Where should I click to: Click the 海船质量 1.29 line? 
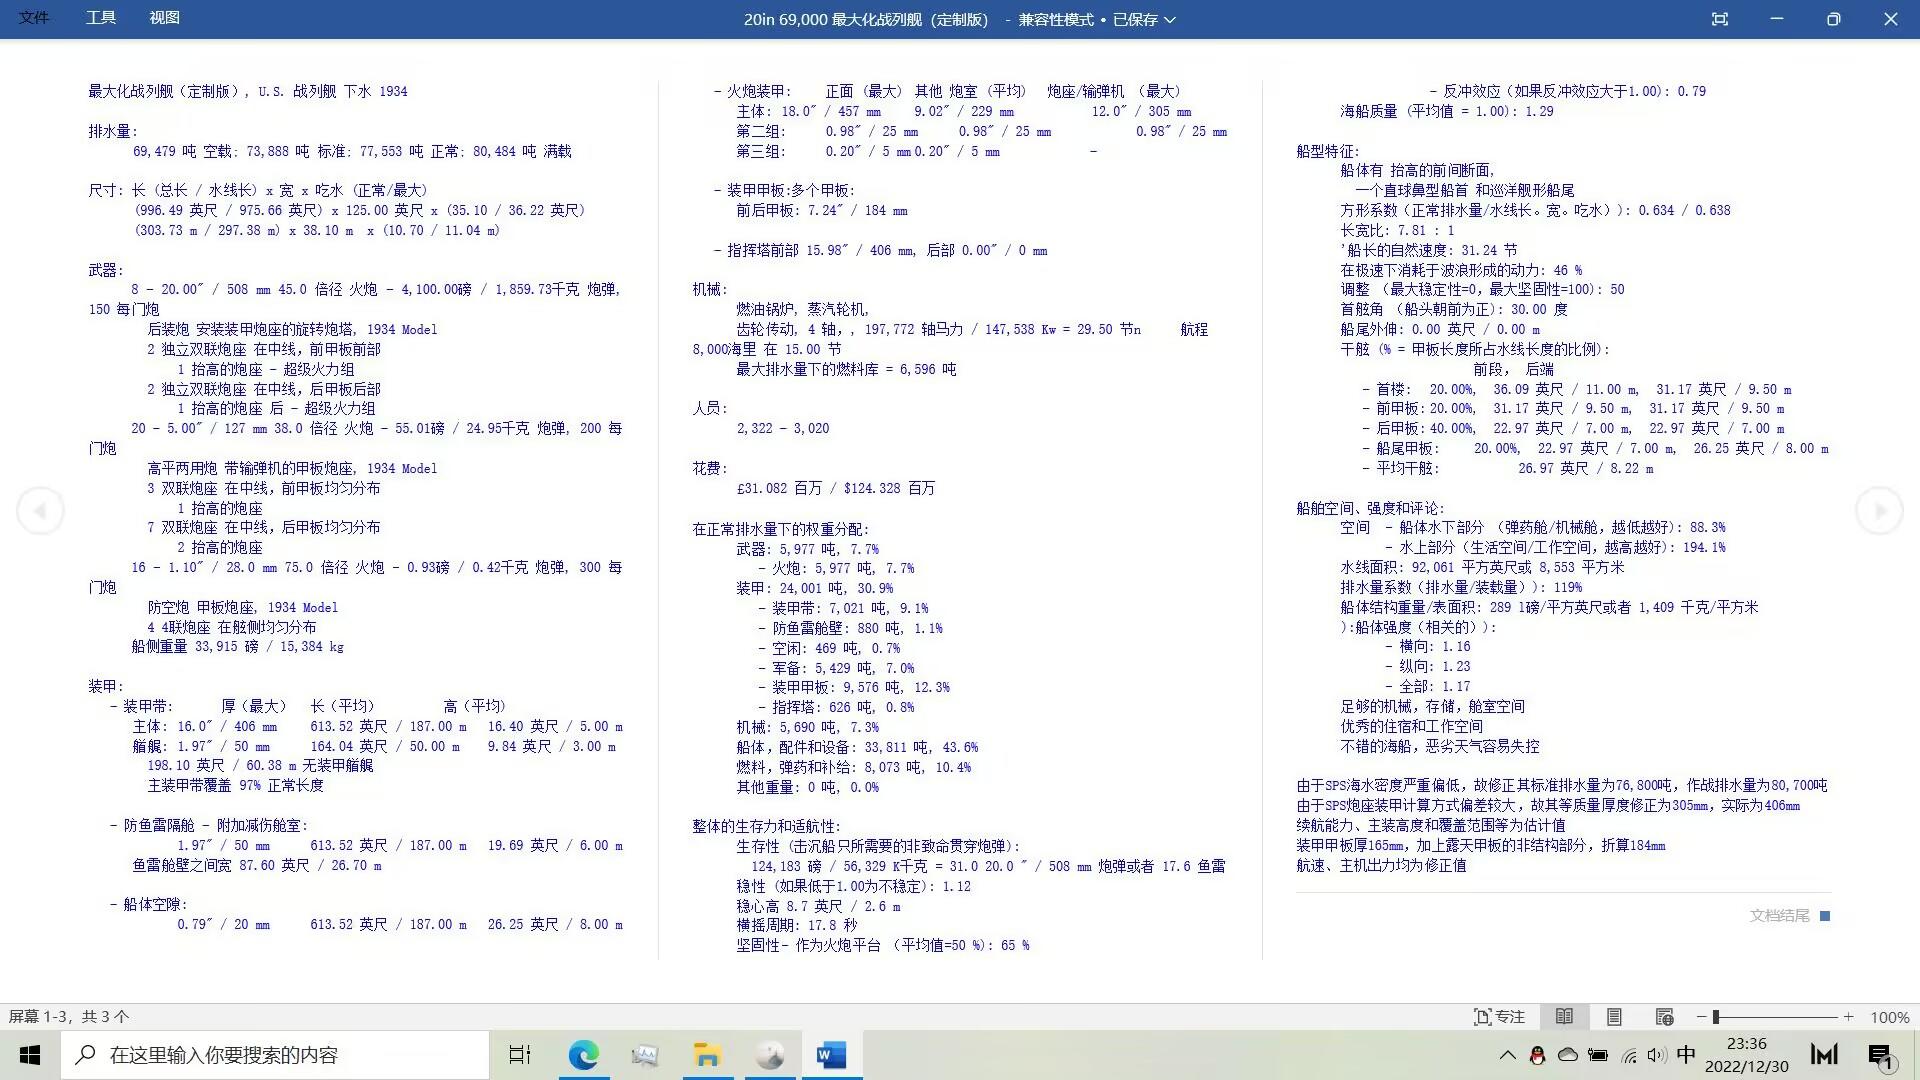(x=1447, y=111)
